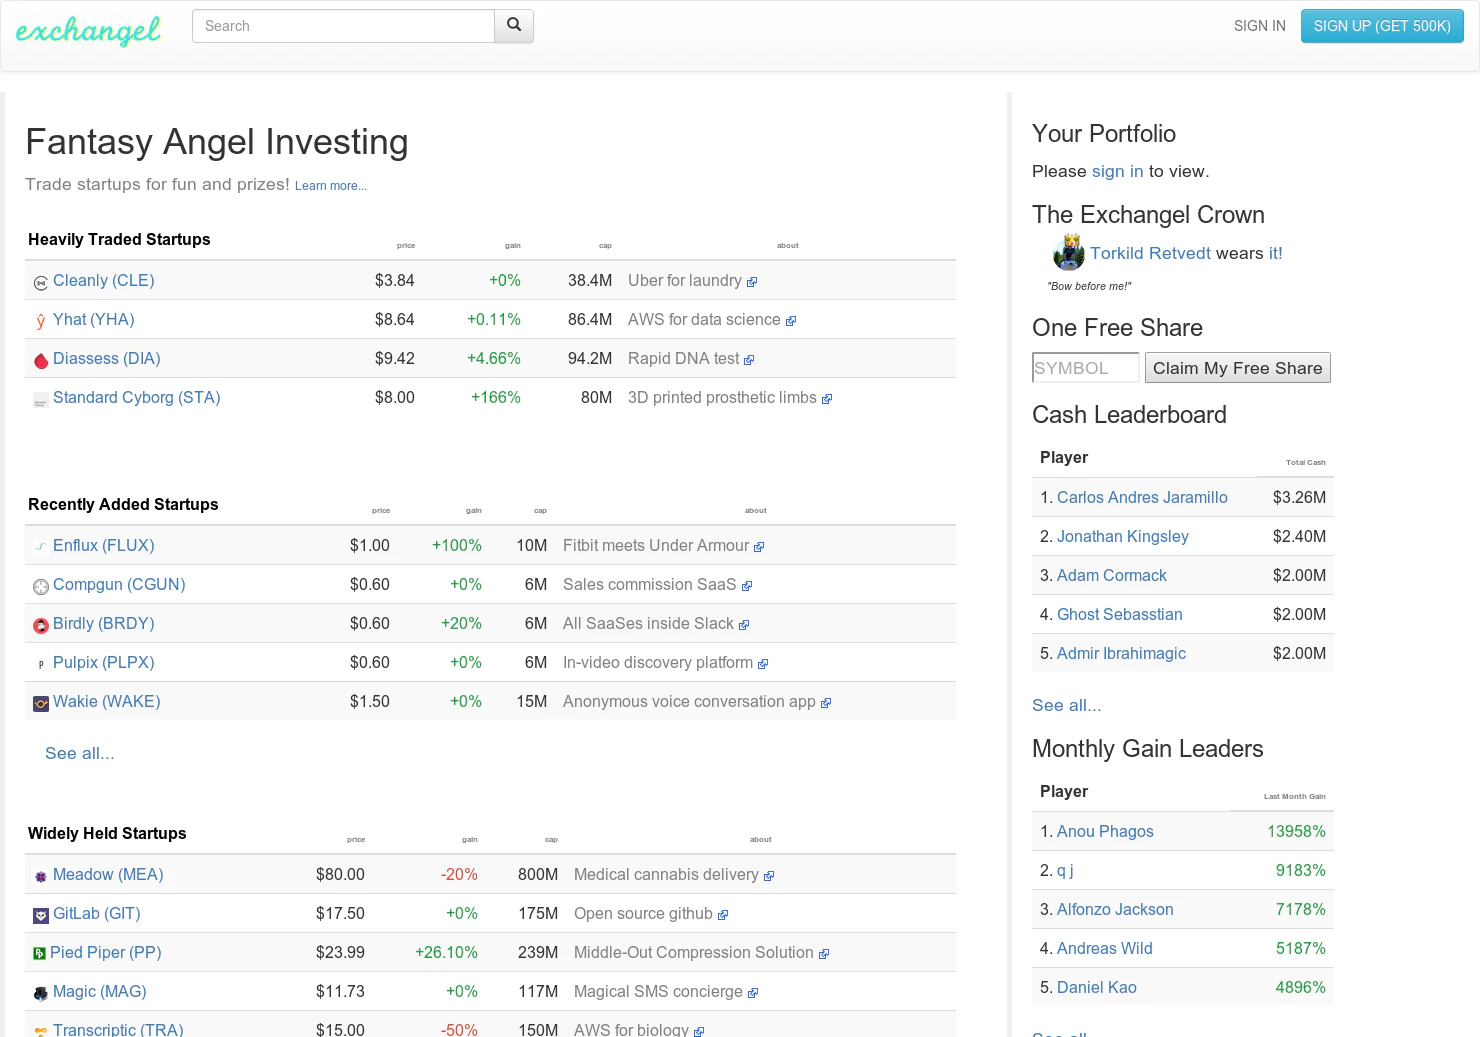Click the Compgun logo icon
Viewport: 1480px width, 1037px height.
(41, 587)
